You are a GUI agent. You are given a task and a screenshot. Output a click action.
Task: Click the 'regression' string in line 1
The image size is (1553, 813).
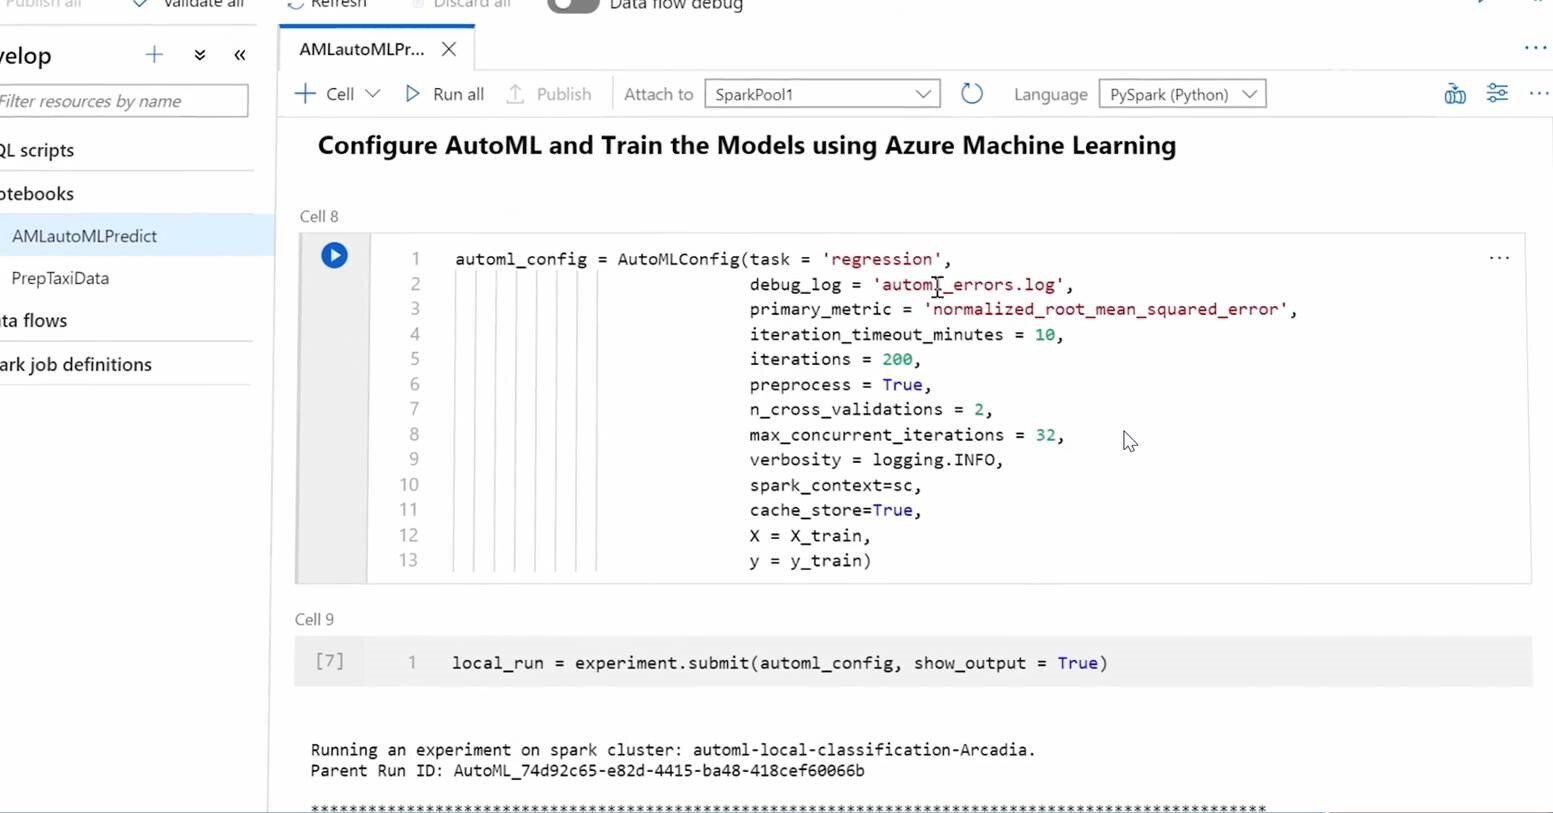(x=881, y=259)
